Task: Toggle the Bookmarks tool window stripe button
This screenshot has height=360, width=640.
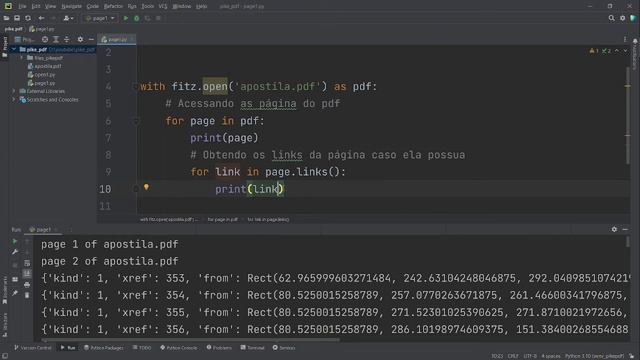Action: 4,290
